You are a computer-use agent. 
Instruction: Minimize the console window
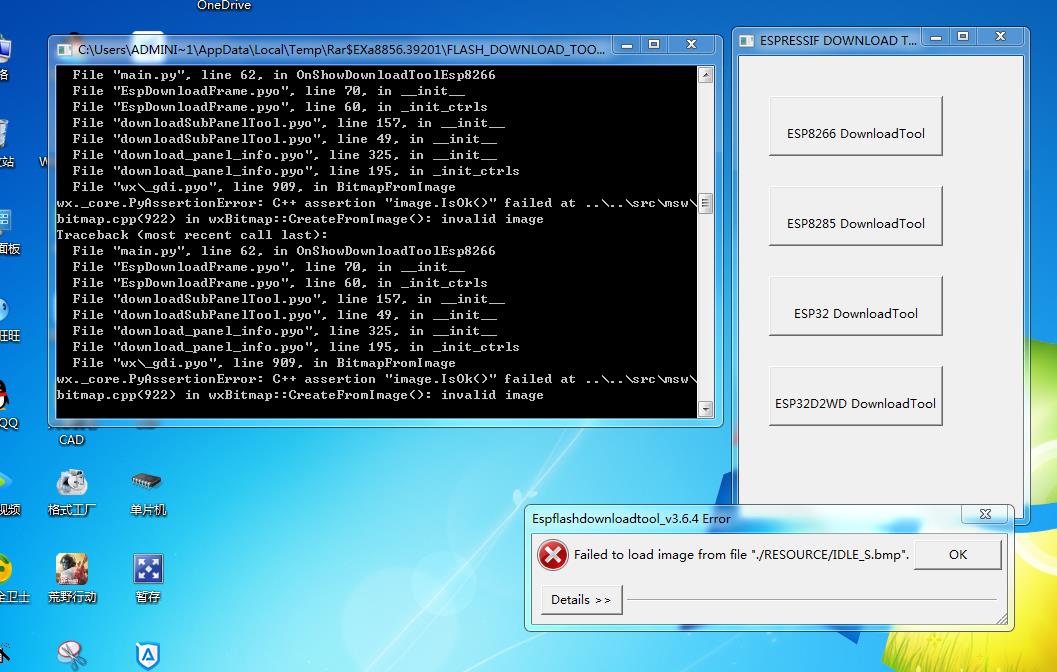point(628,44)
